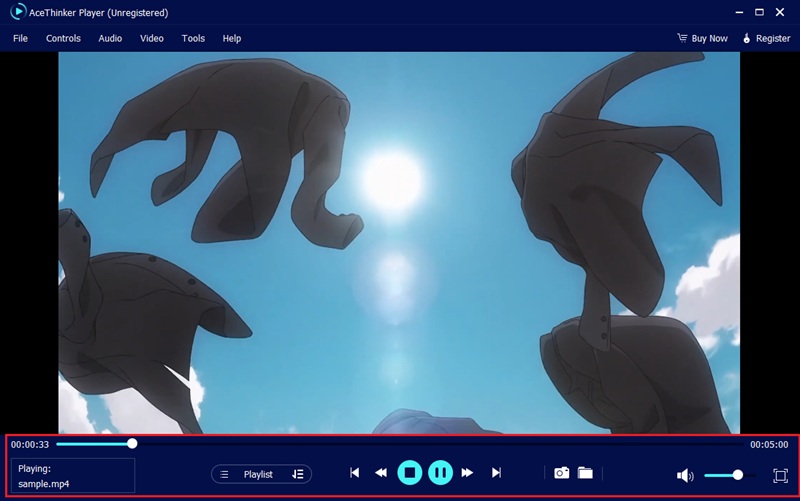Close the AceThinker Player window
Image resolution: width=800 pixels, height=501 pixels.
coord(780,12)
